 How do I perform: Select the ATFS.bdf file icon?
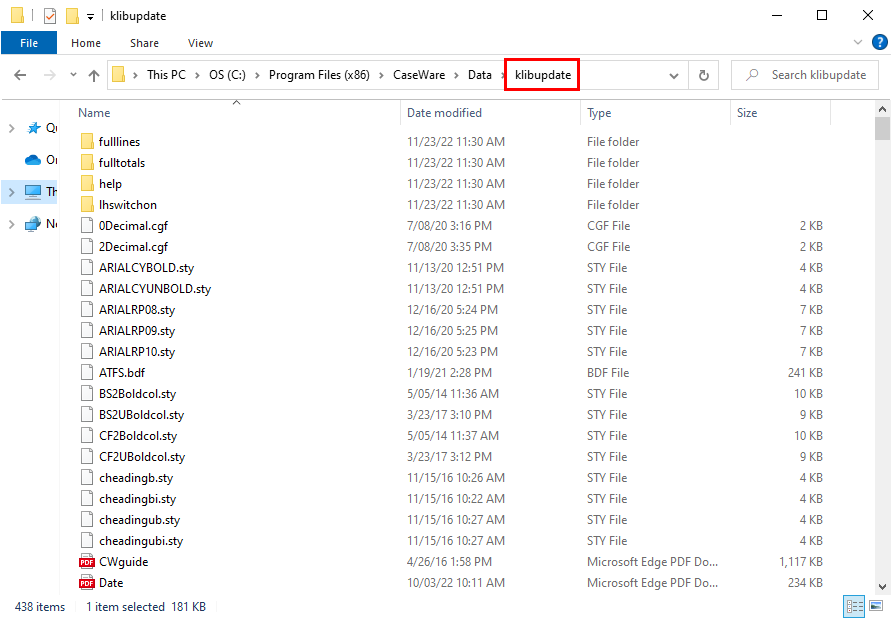click(x=87, y=373)
